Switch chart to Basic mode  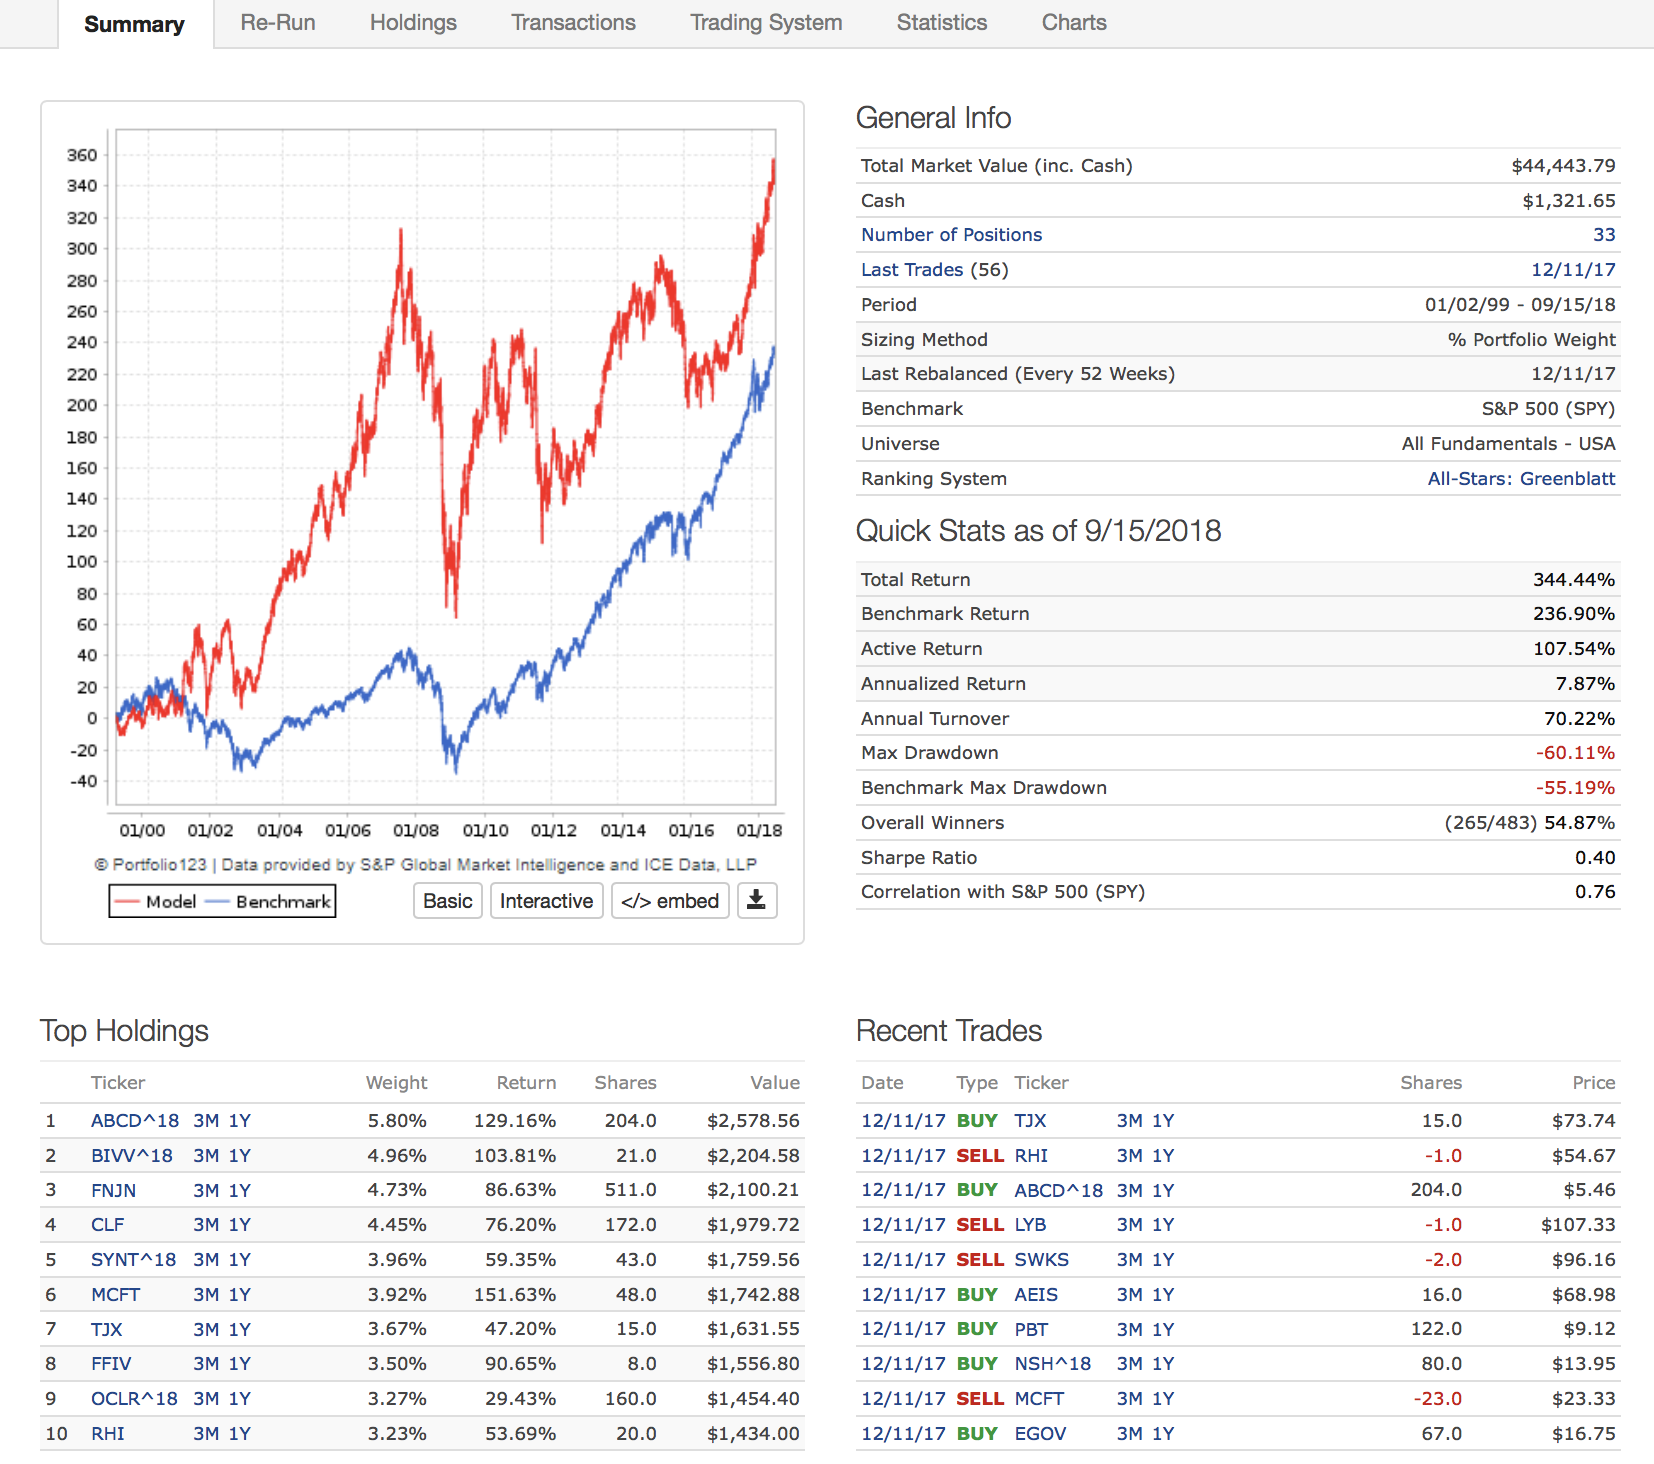[x=447, y=901]
